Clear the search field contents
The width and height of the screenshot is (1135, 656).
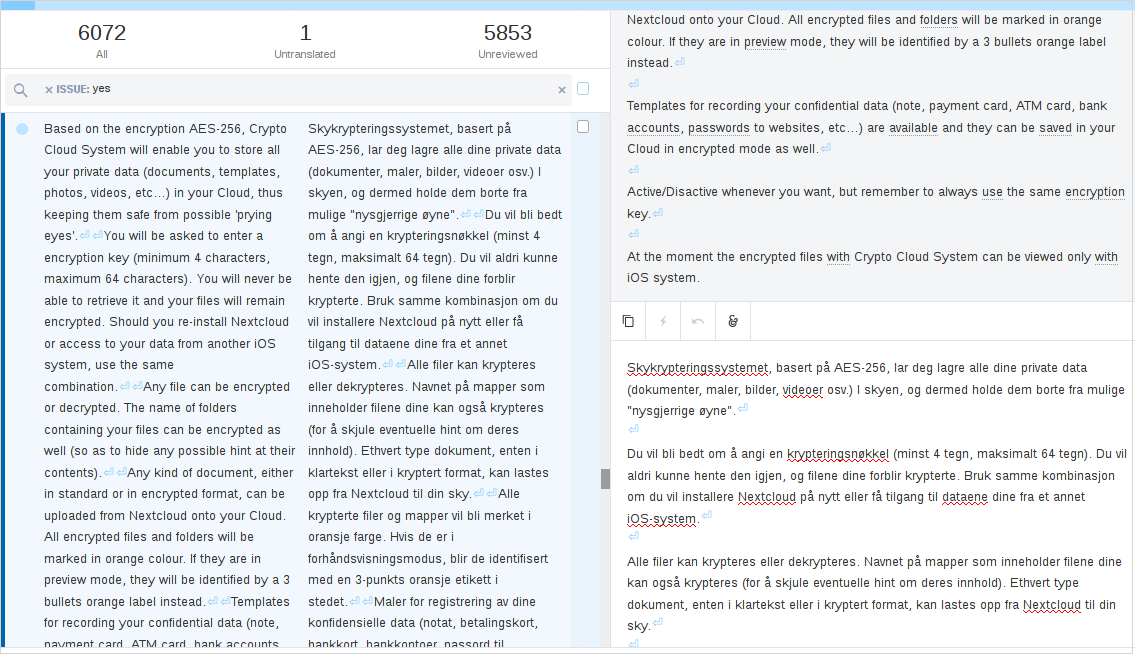click(562, 90)
